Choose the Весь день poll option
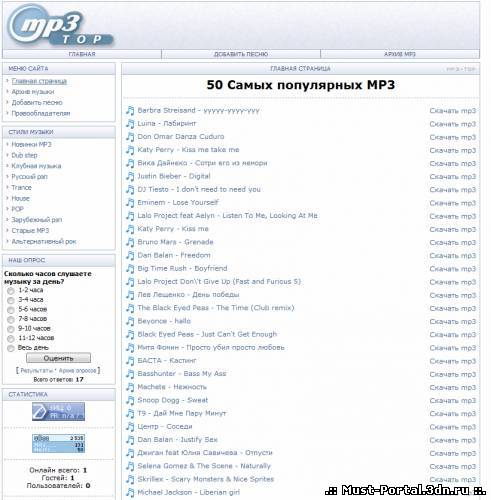The width and height of the screenshot is (491, 500). pos(11,348)
